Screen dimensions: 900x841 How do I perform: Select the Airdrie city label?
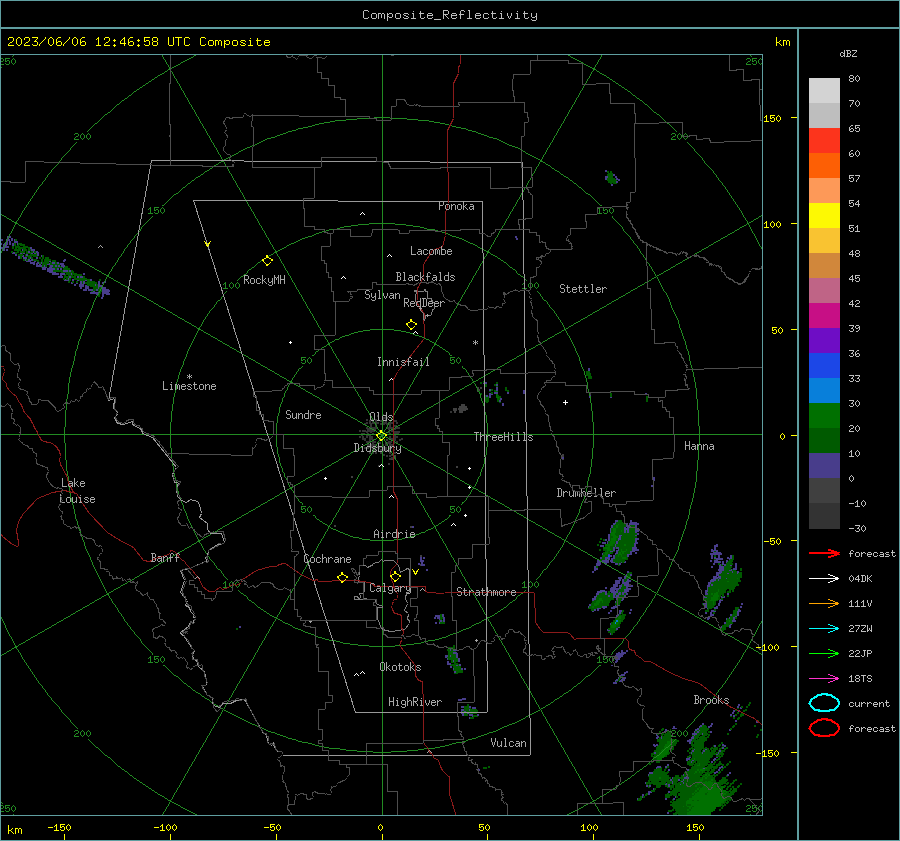pos(394,534)
